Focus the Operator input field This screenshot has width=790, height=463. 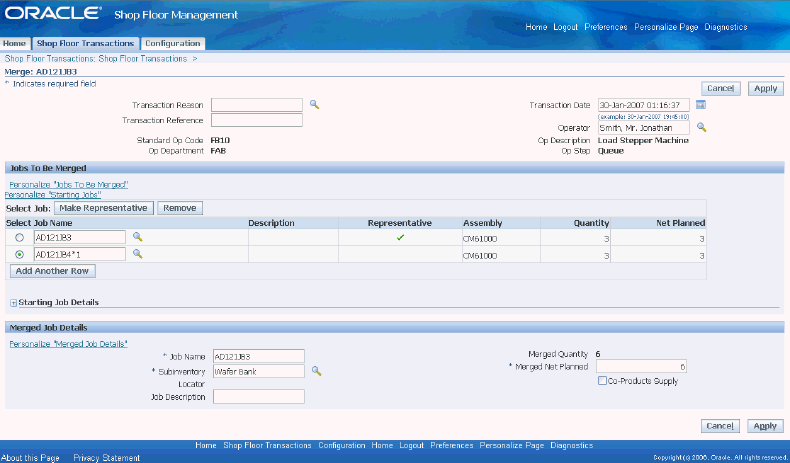click(643, 127)
